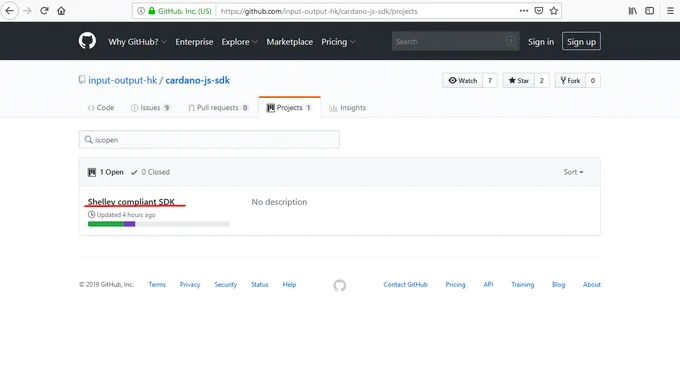Star the cardano-js-sdk repository
Screen dimensions: 680x391
click(x=518, y=81)
